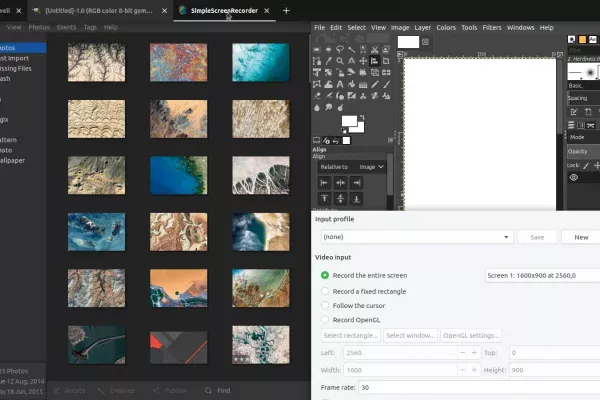
Task: Select GIMP's Scissors Select tool
Action: point(375,49)
